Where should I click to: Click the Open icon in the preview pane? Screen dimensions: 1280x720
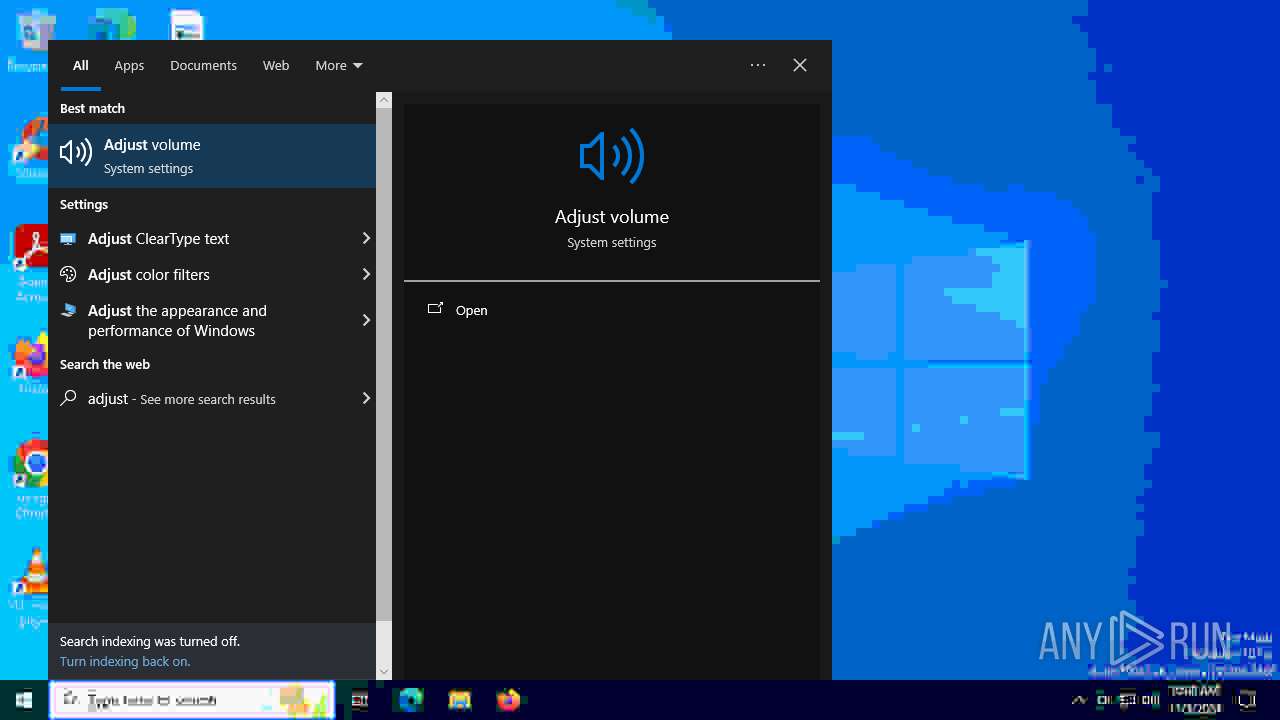click(435, 309)
